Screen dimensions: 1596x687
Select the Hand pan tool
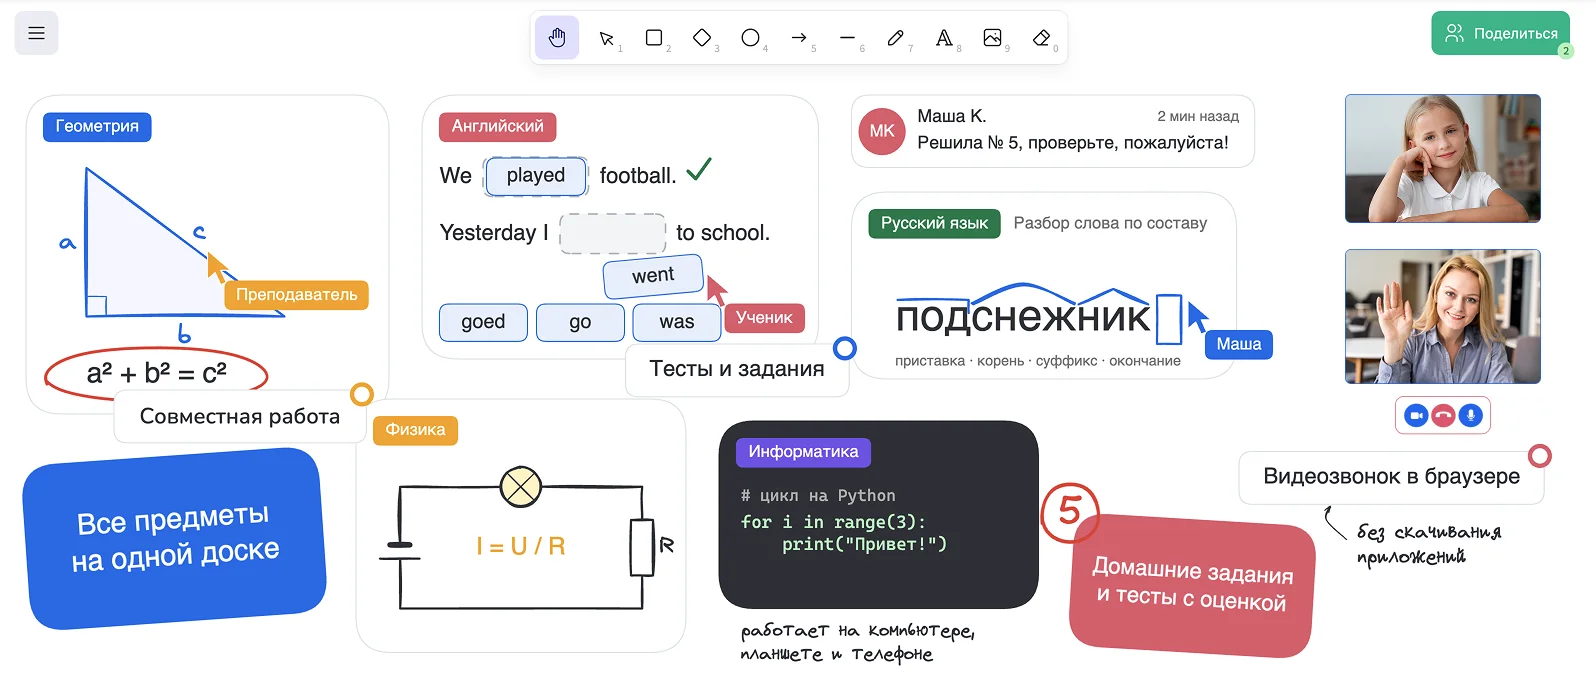(557, 38)
